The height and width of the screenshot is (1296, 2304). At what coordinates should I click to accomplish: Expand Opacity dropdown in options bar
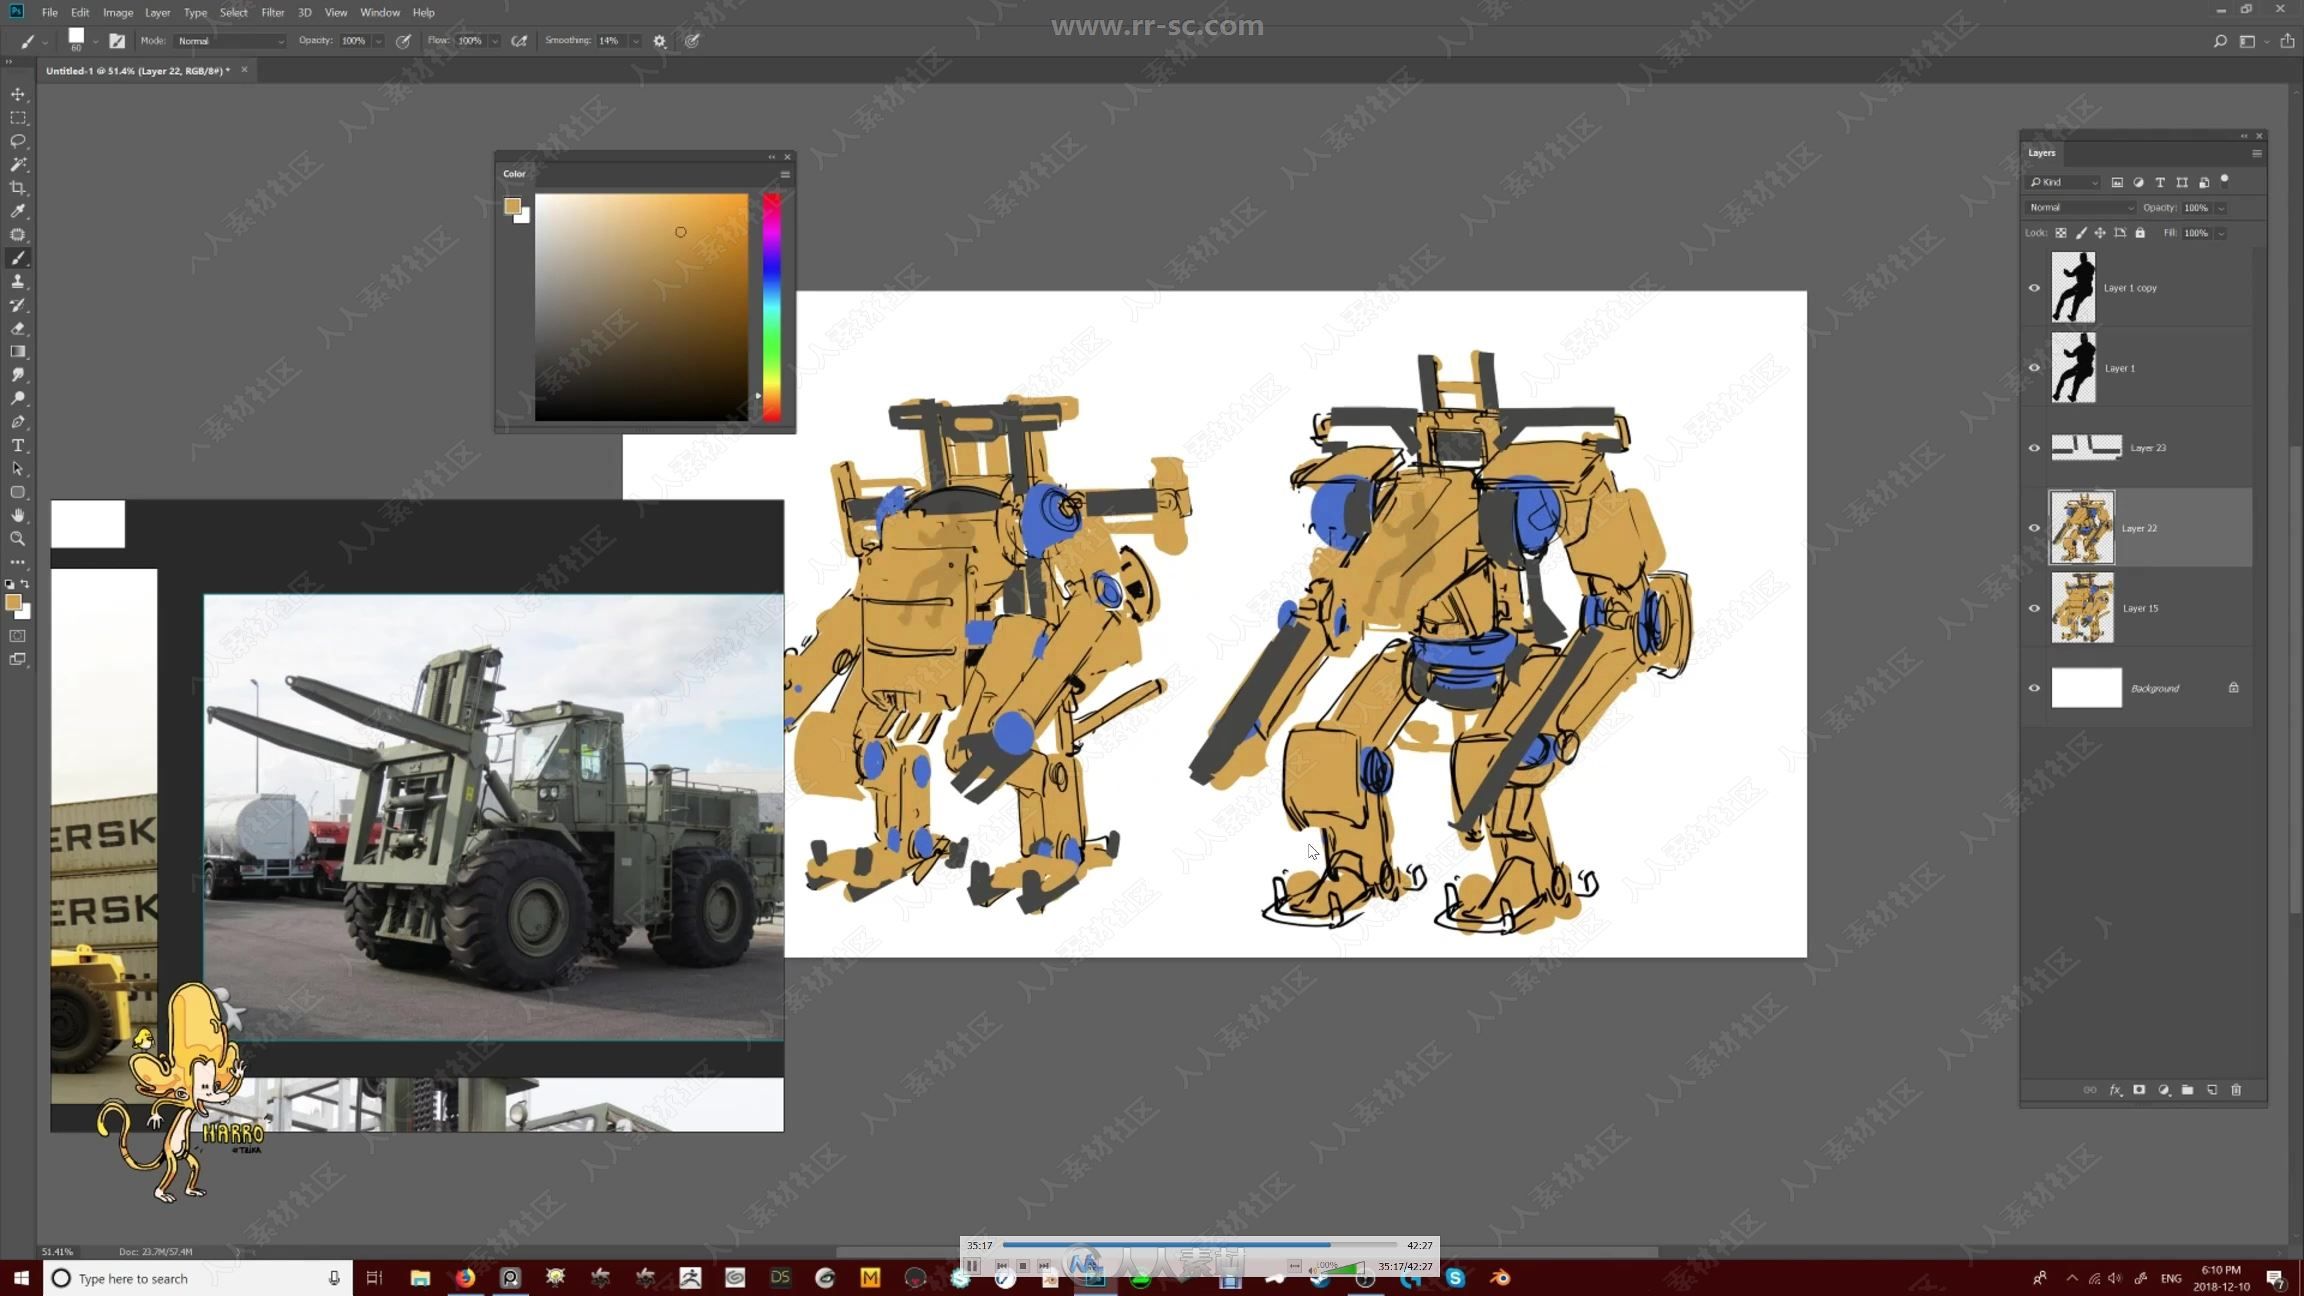[x=378, y=41]
